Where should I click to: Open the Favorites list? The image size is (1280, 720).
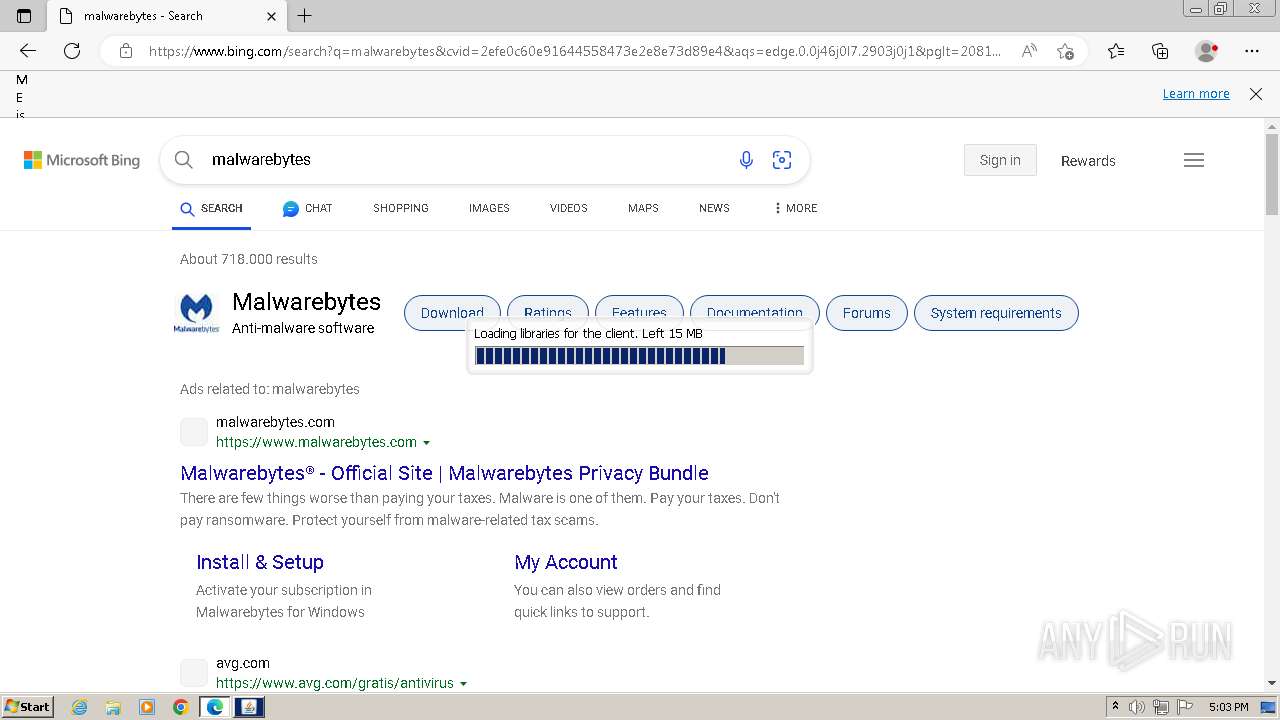click(x=1116, y=51)
